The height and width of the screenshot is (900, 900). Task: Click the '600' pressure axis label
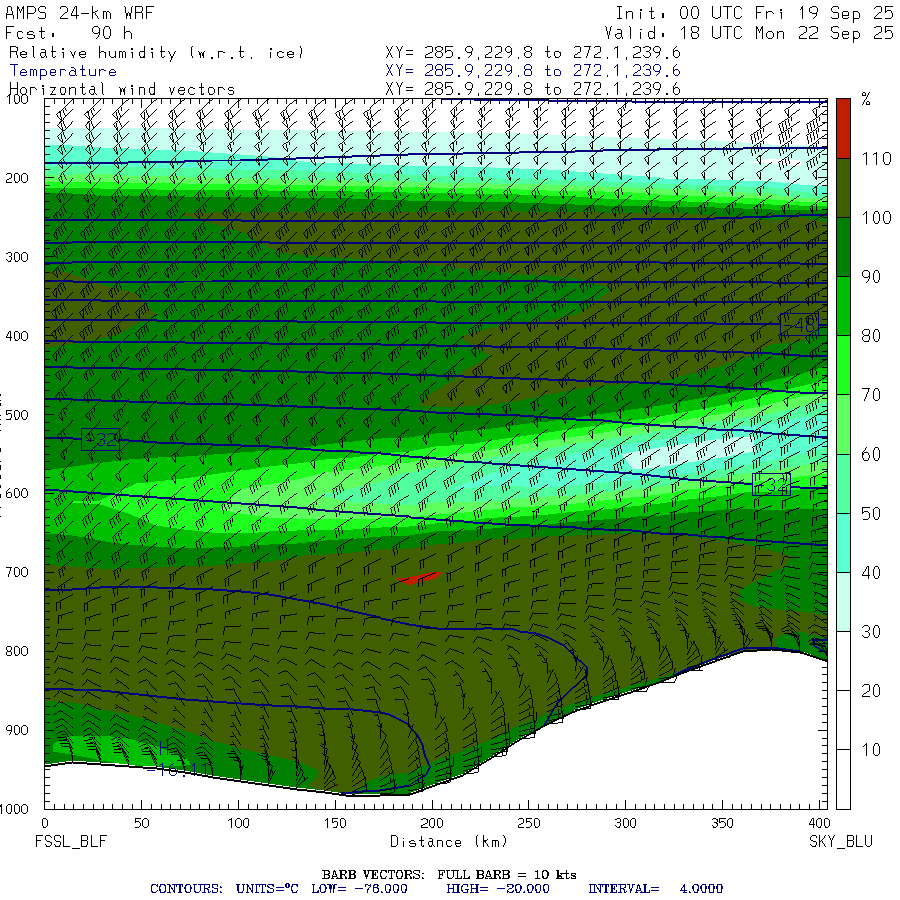tap(17, 493)
